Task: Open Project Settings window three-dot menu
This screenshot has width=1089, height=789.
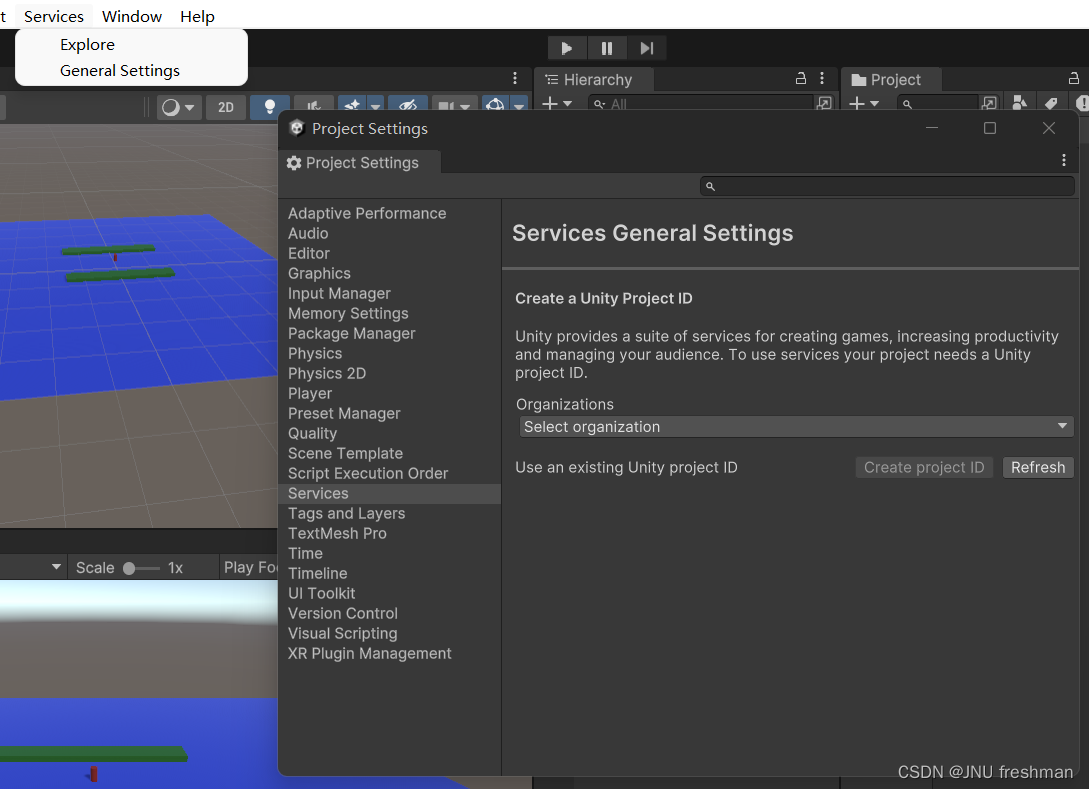Action: (x=1063, y=160)
